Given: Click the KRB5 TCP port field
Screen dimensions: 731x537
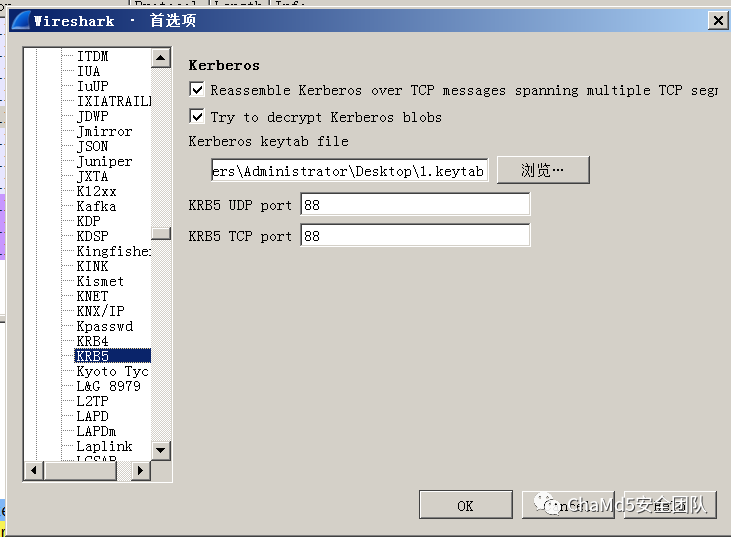Looking at the screenshot, I should pyautogui.click(x=415, y=235).
